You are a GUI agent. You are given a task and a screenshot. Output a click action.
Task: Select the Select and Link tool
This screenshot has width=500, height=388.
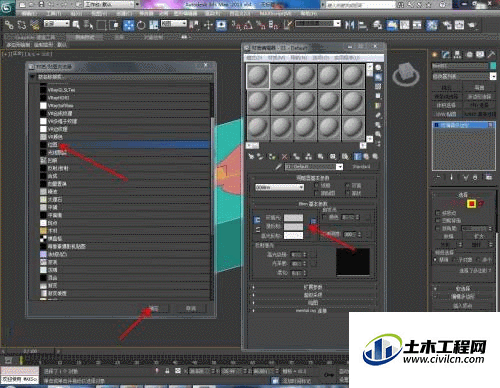9,25
